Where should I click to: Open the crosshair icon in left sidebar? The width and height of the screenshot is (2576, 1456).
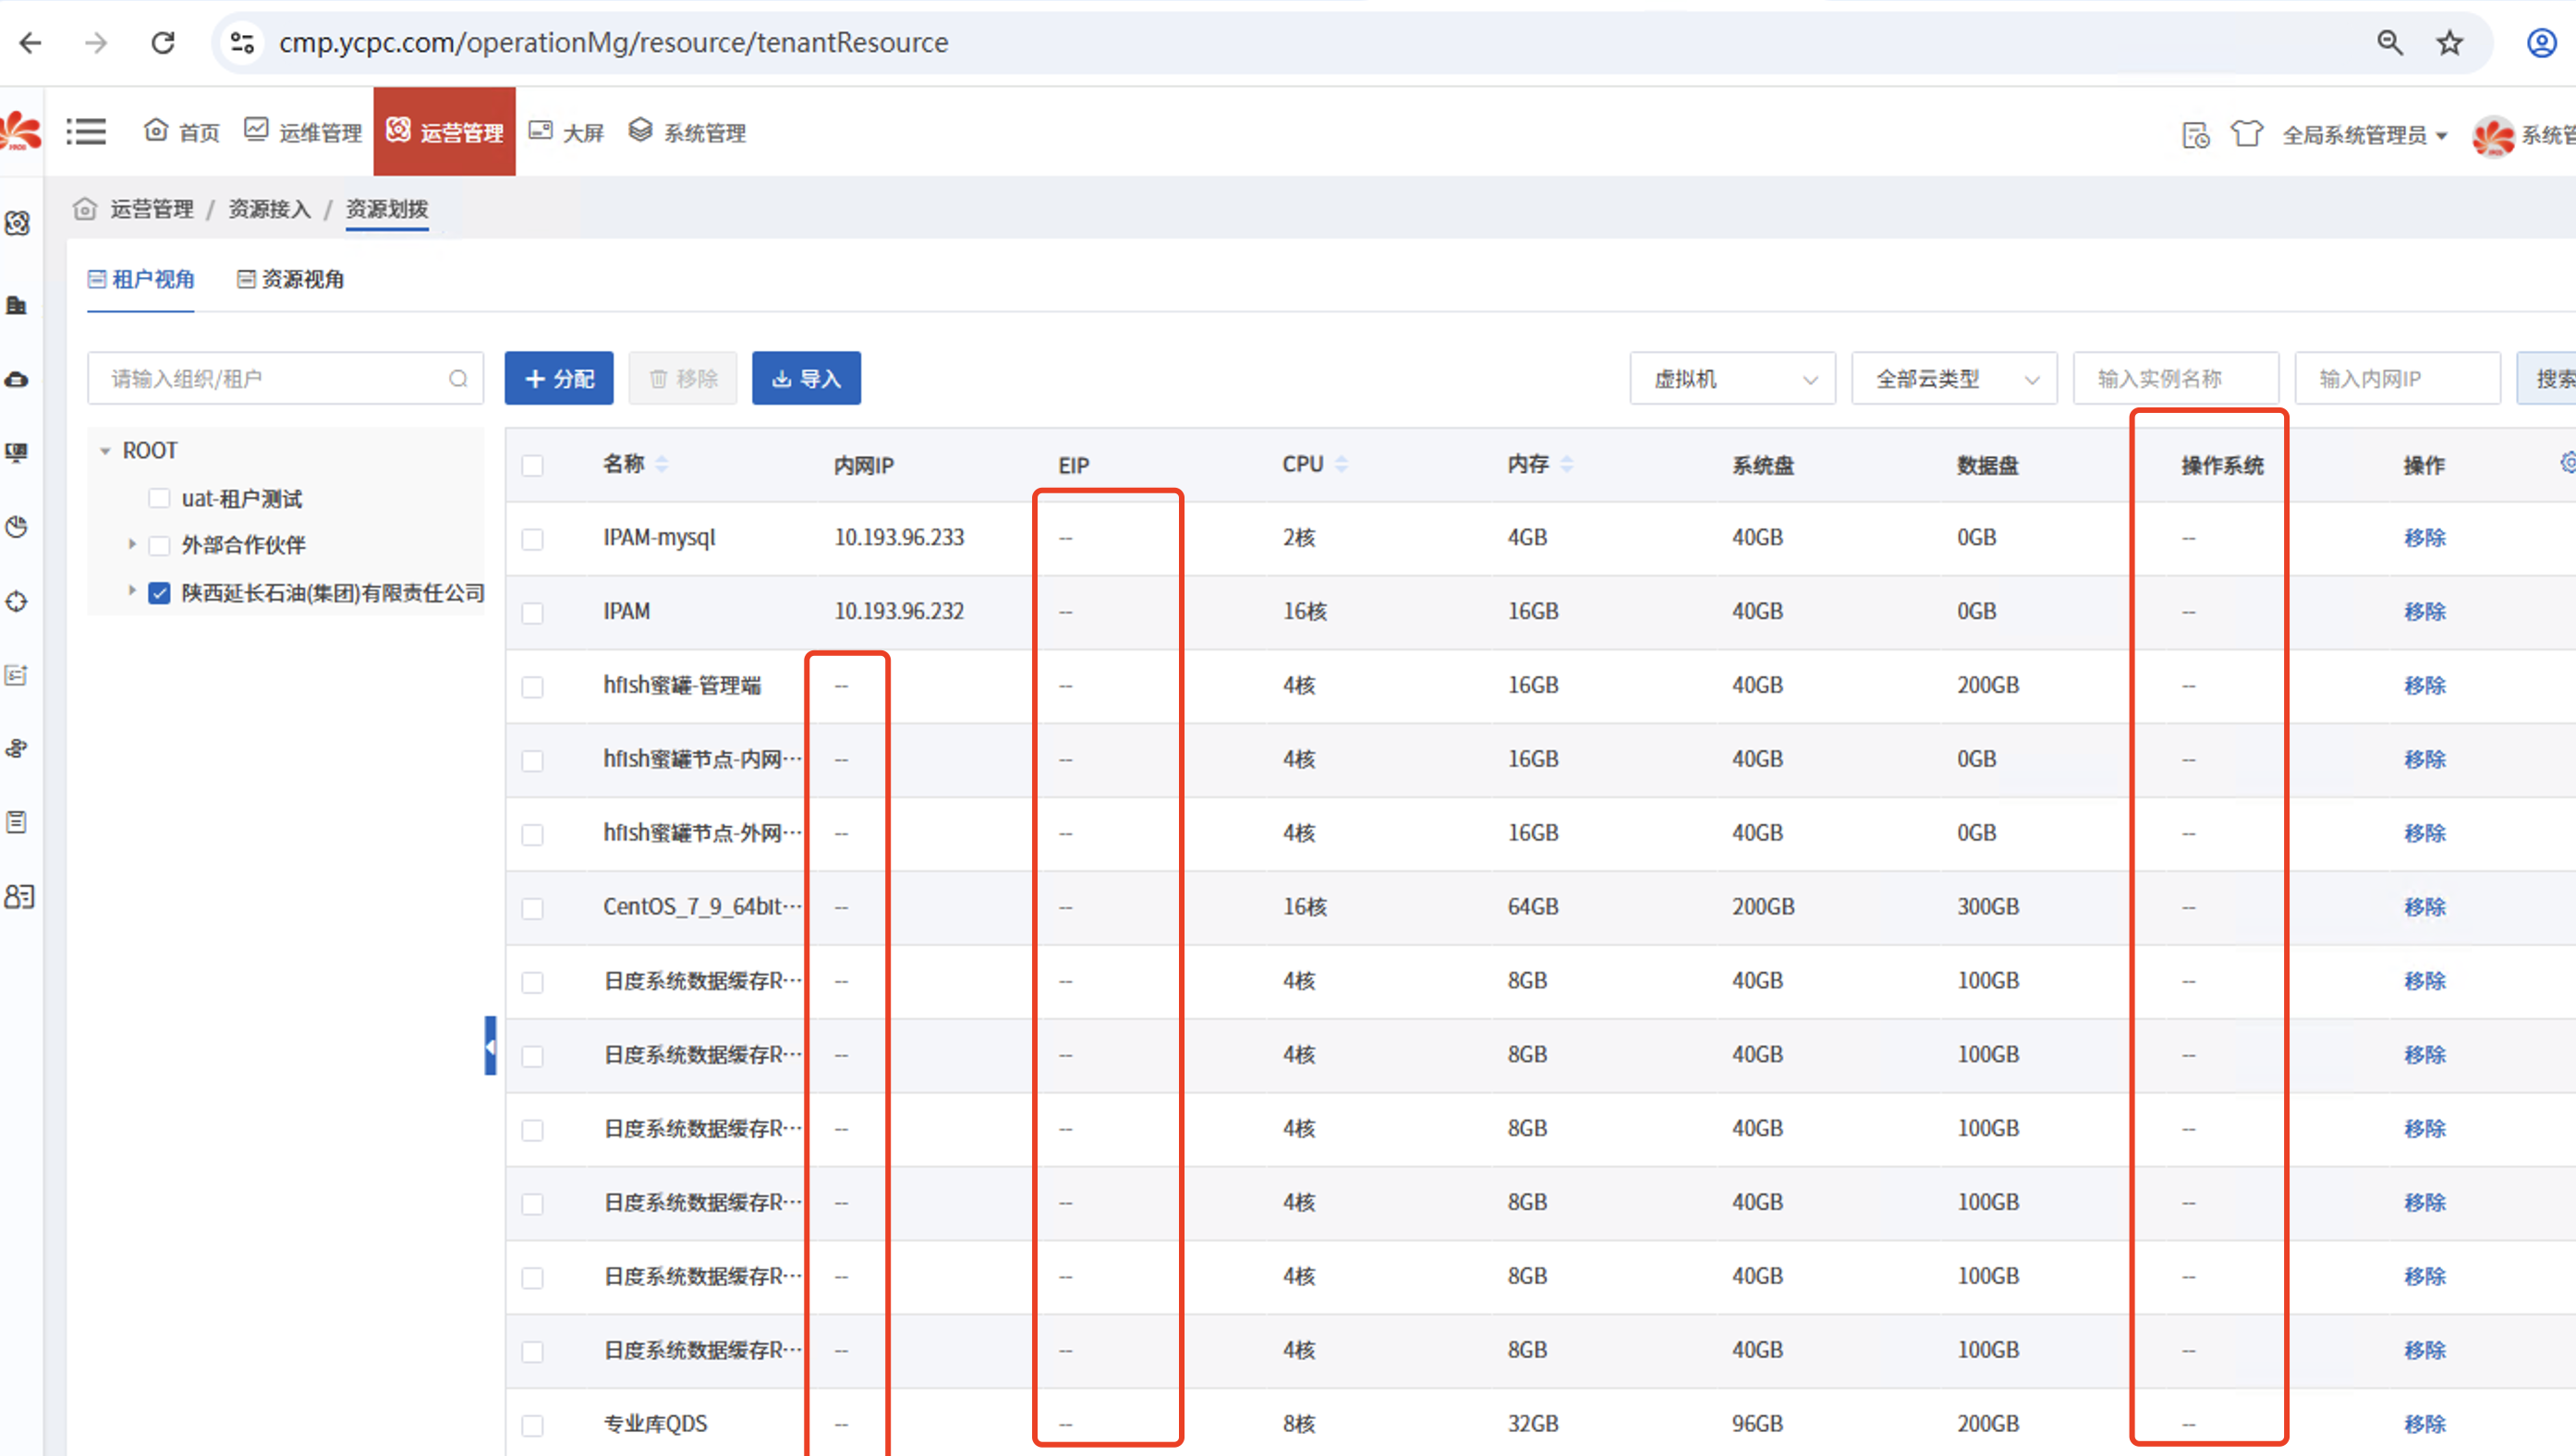point(17,601)
